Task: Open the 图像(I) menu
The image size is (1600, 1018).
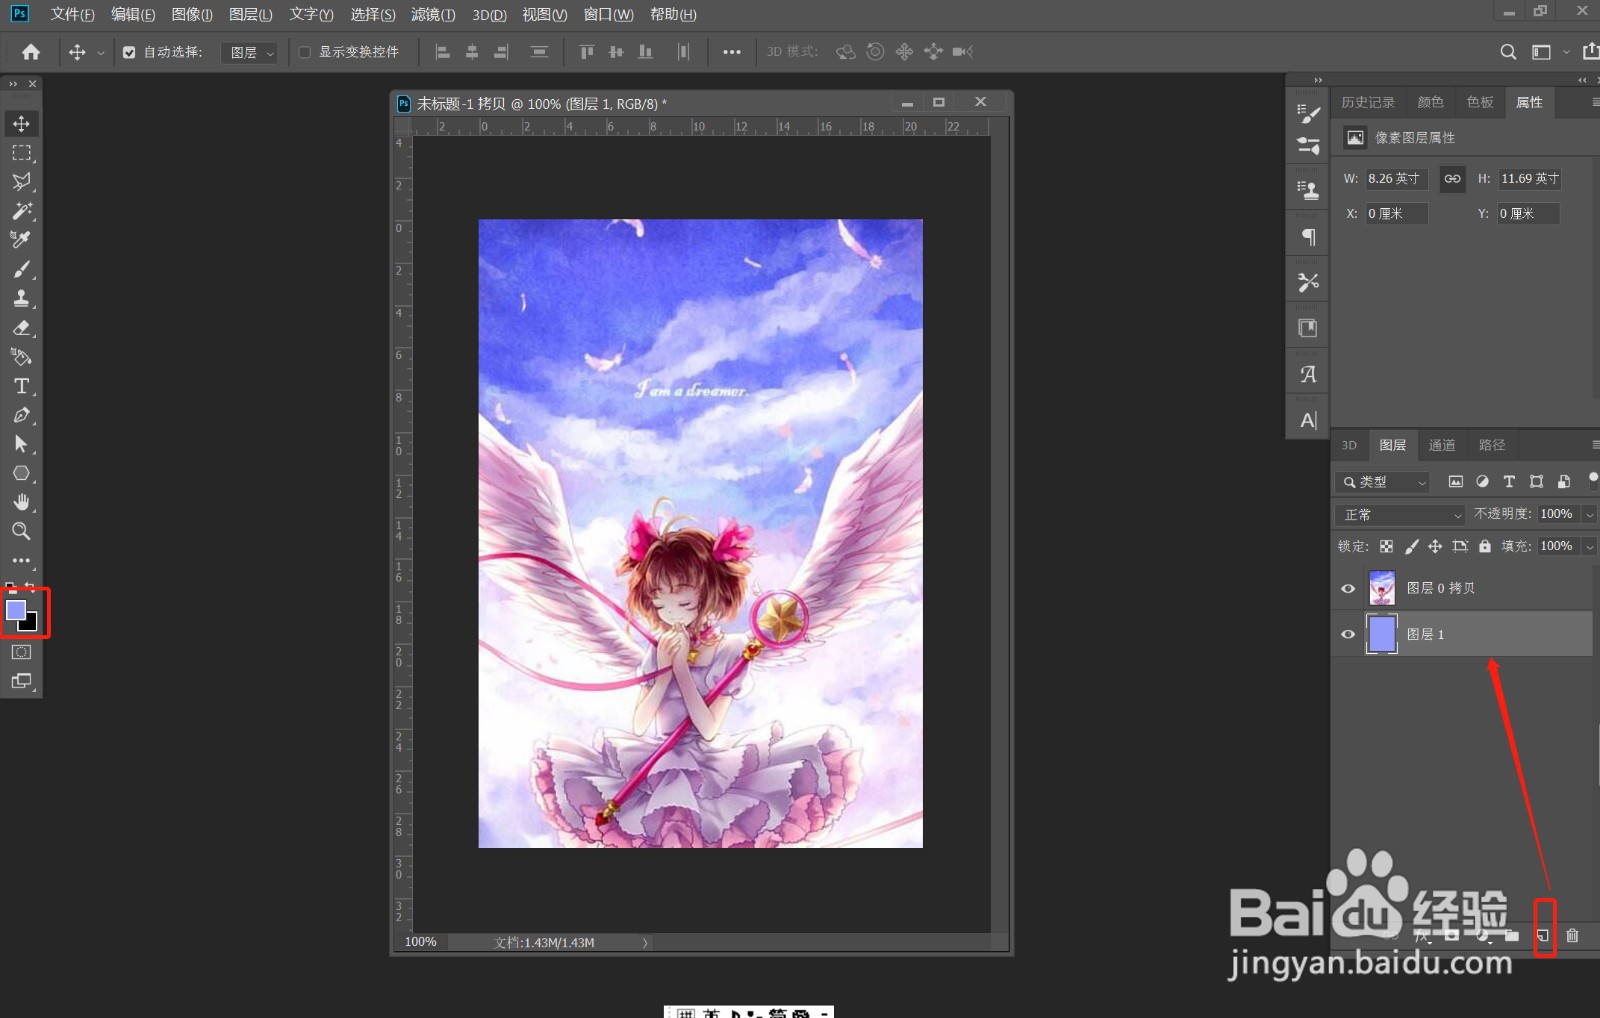Action: pyautogui.click(x=192, y=14)
